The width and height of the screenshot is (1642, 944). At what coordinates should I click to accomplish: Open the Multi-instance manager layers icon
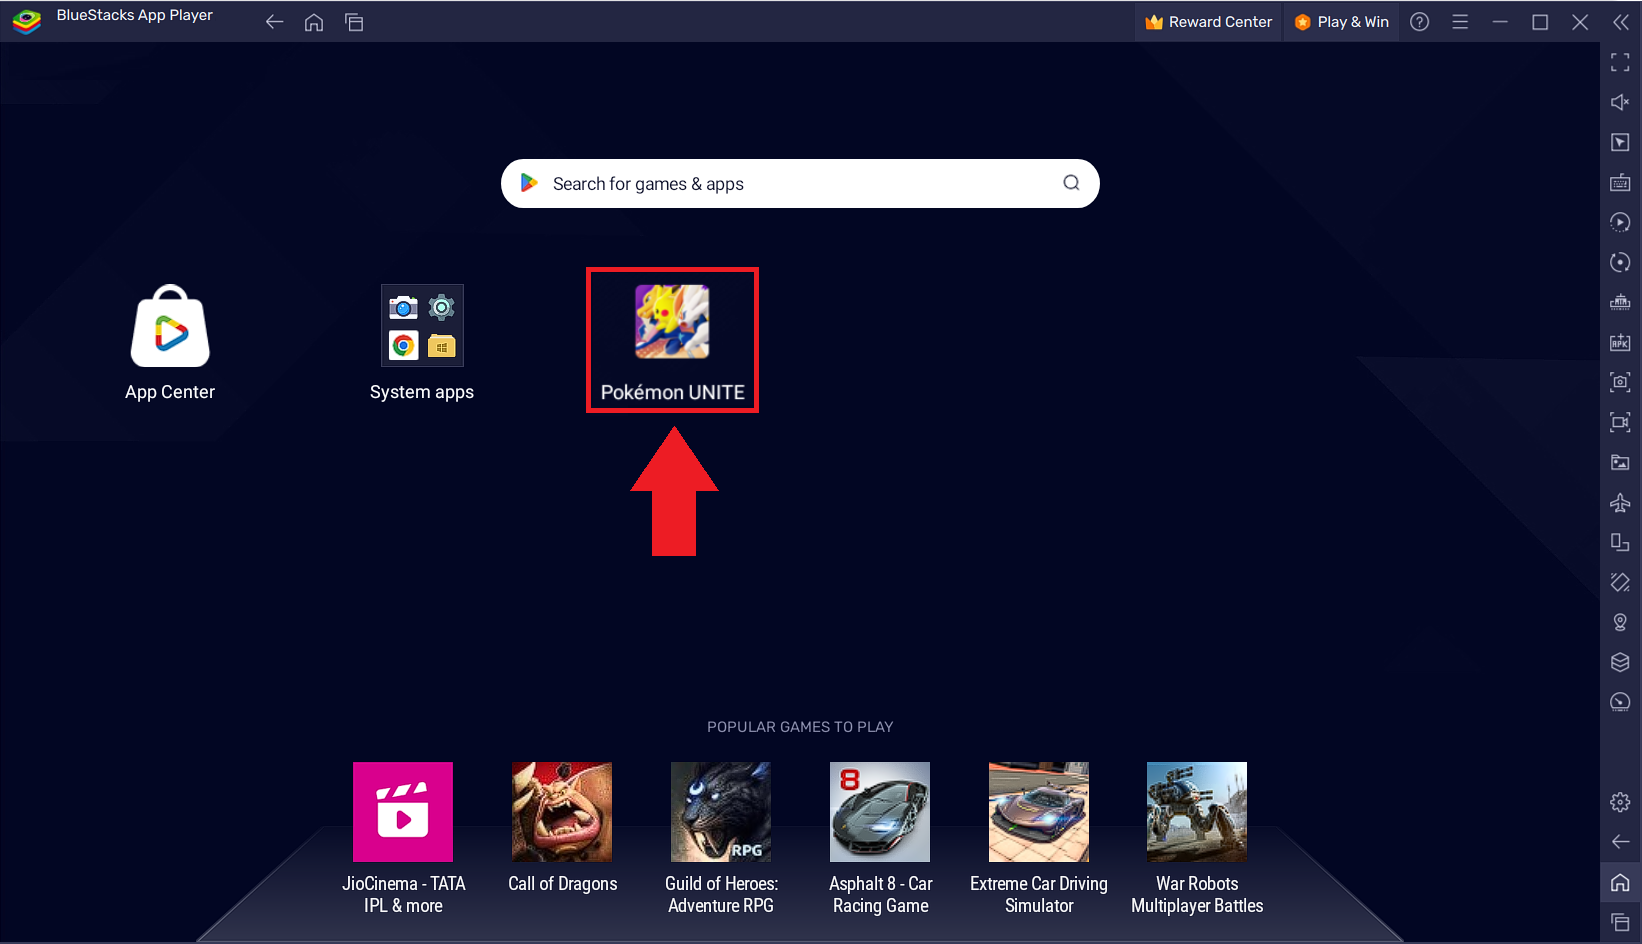pos(1620,662)
